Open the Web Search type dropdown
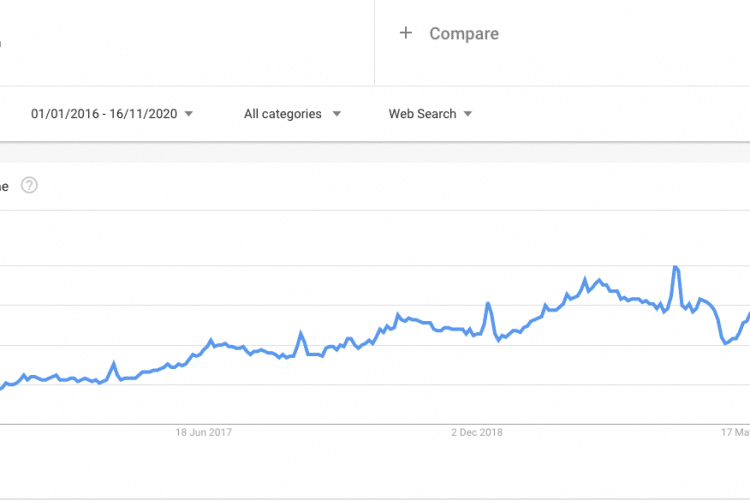 point(422,114)
